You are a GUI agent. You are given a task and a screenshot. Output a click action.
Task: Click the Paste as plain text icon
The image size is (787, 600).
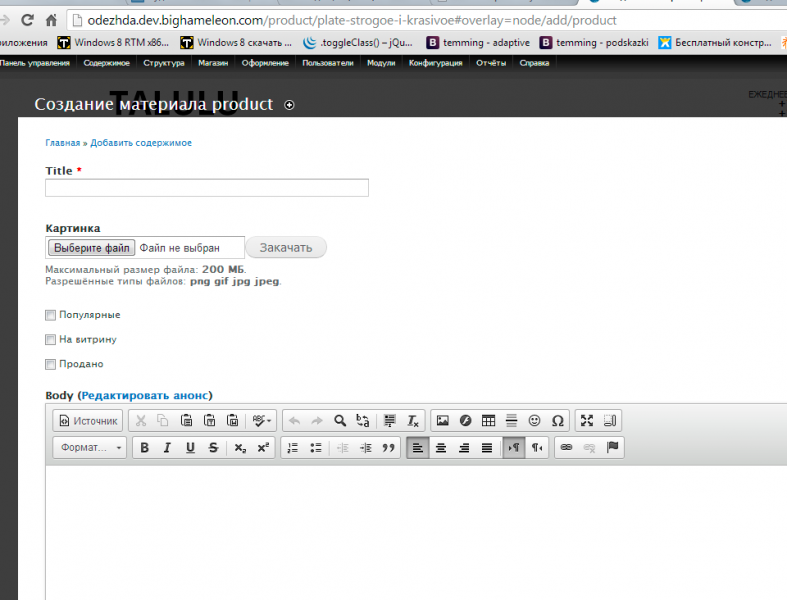(x=209, y=421)
